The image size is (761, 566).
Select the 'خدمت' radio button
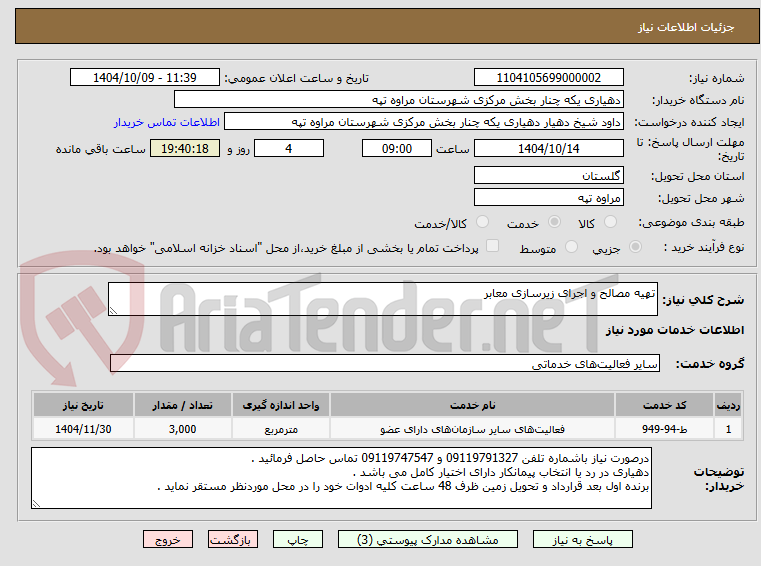(x=554, y=222)
